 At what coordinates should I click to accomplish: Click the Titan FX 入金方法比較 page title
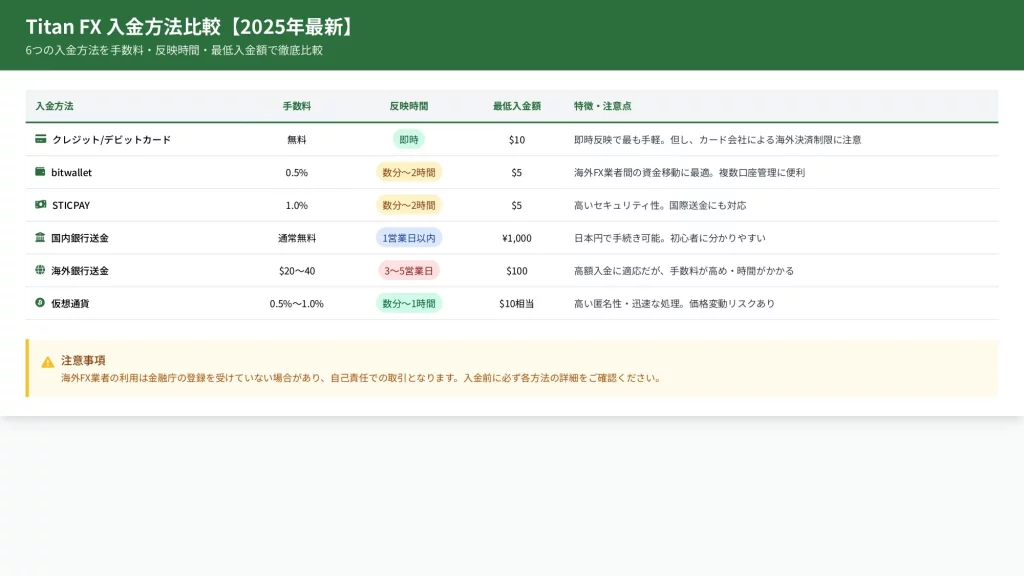(190, 27)
